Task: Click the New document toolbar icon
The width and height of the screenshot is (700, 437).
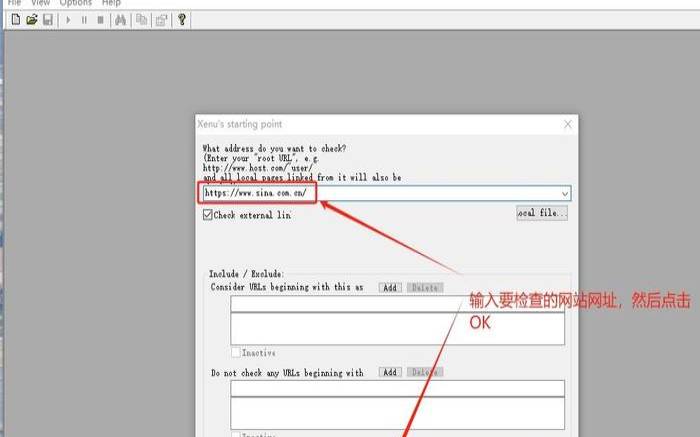Action: pyautogui.click(x=16, y=20)
